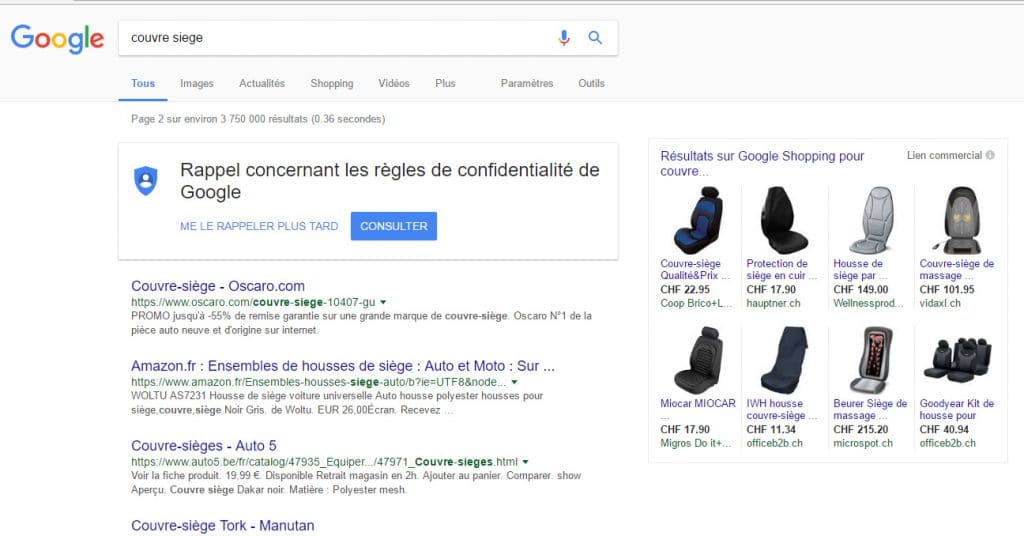1024x536 pixels.
Task: Click the Outils button
Action: click(x=591, y=84)
